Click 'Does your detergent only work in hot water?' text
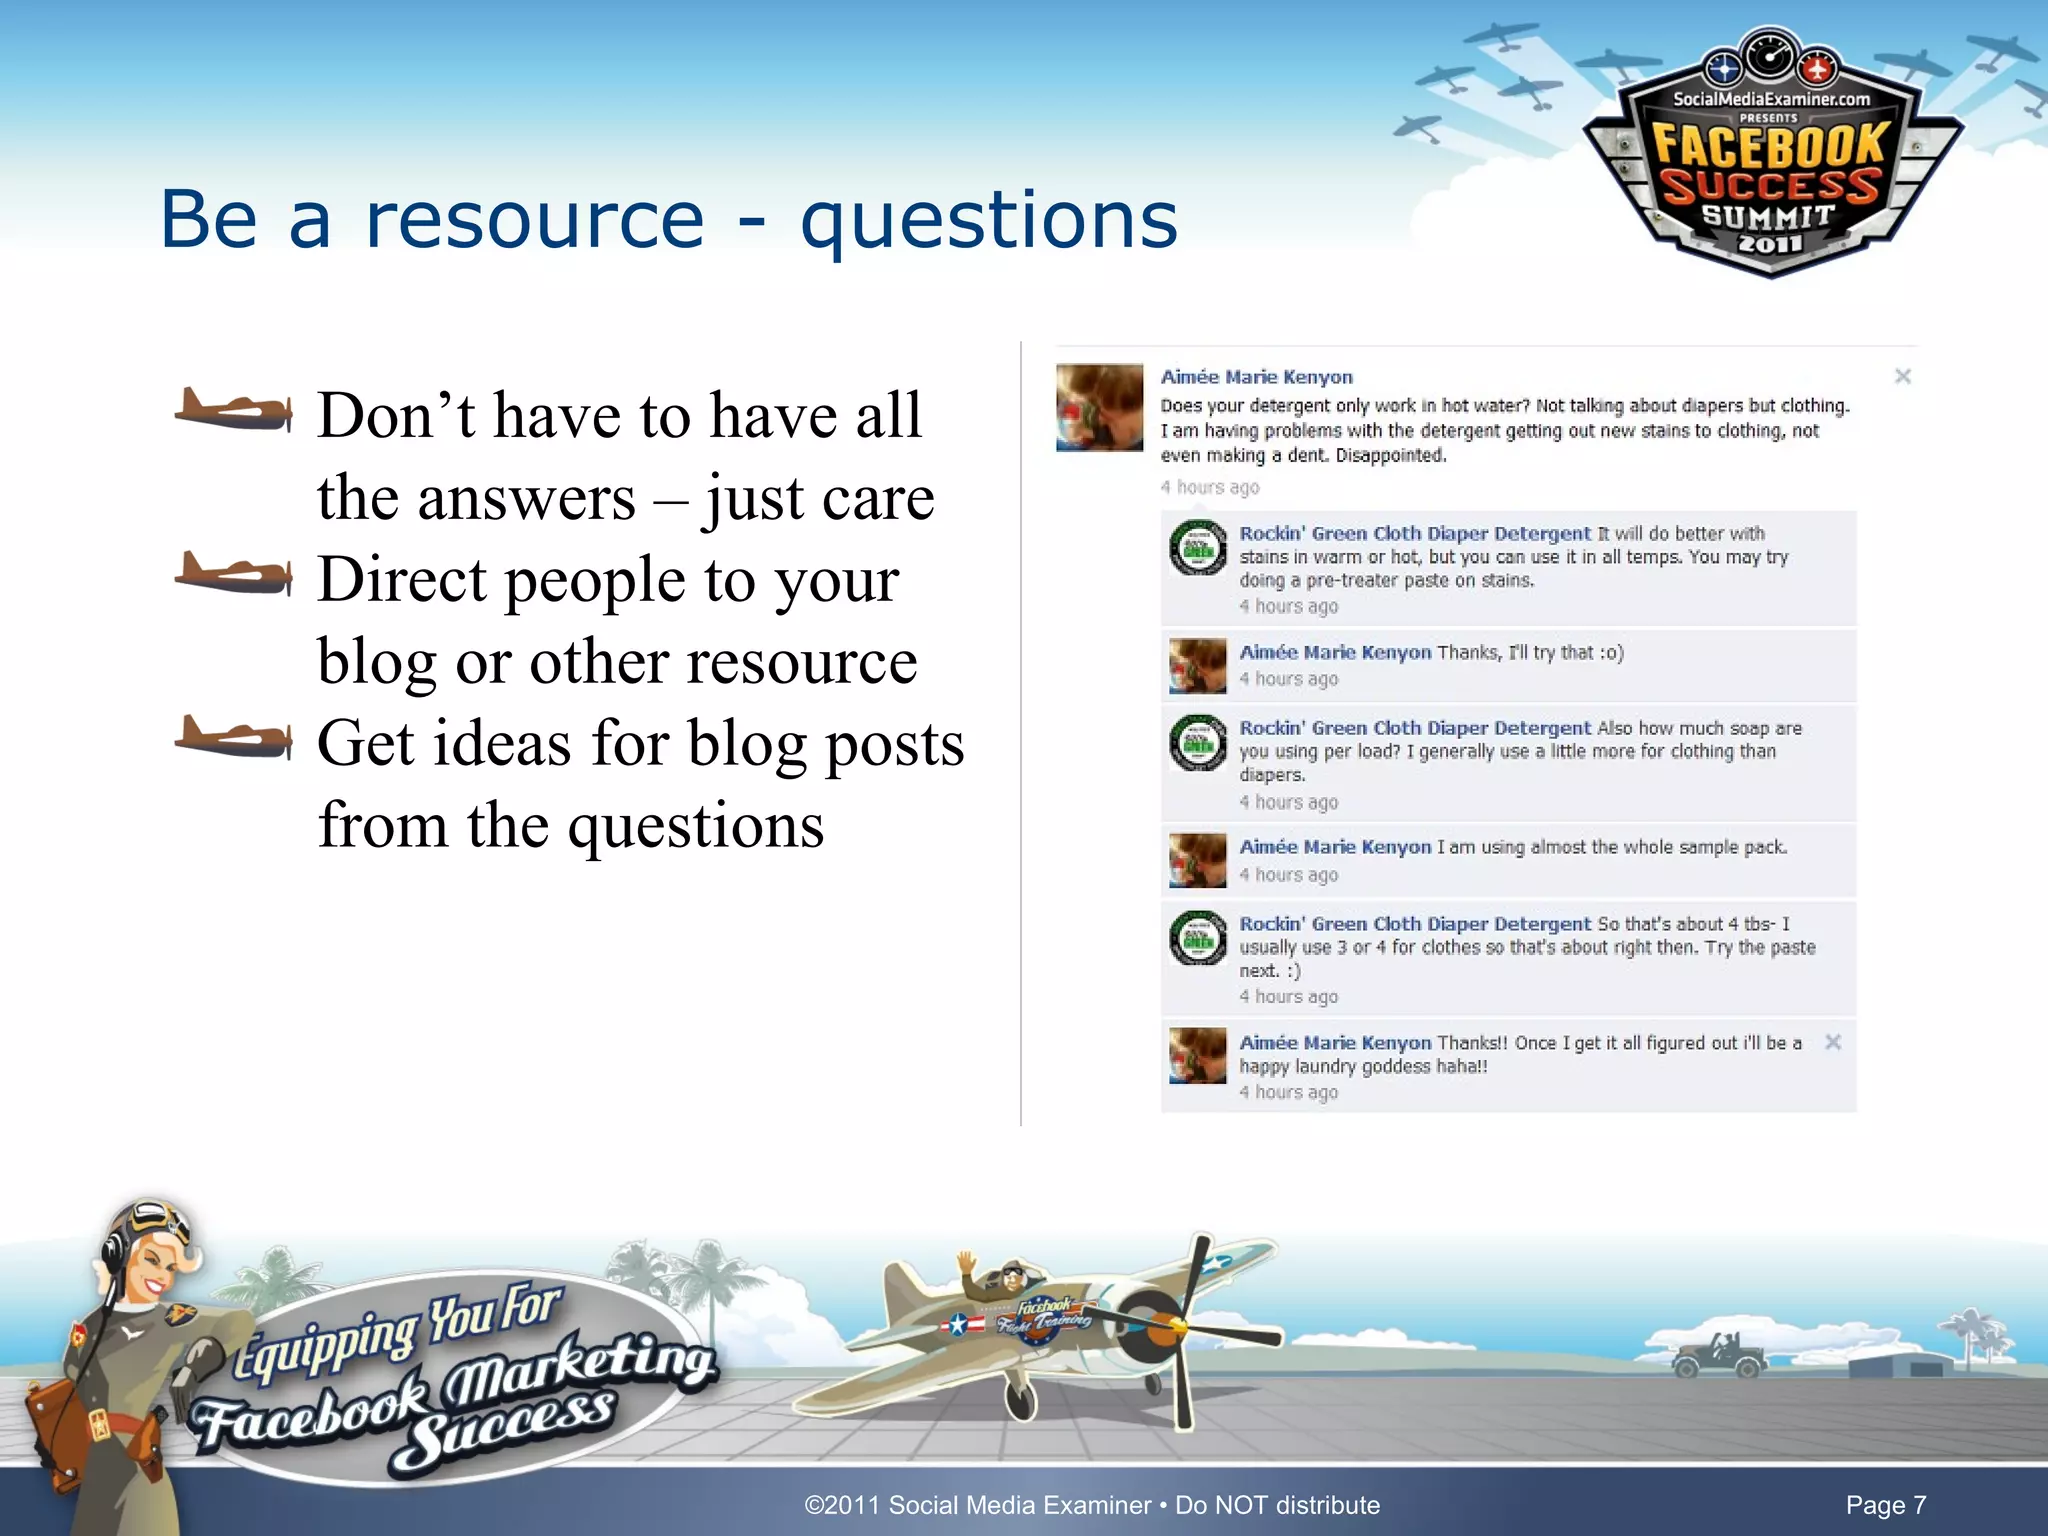2048x1536 pixels. [1344, 406]
